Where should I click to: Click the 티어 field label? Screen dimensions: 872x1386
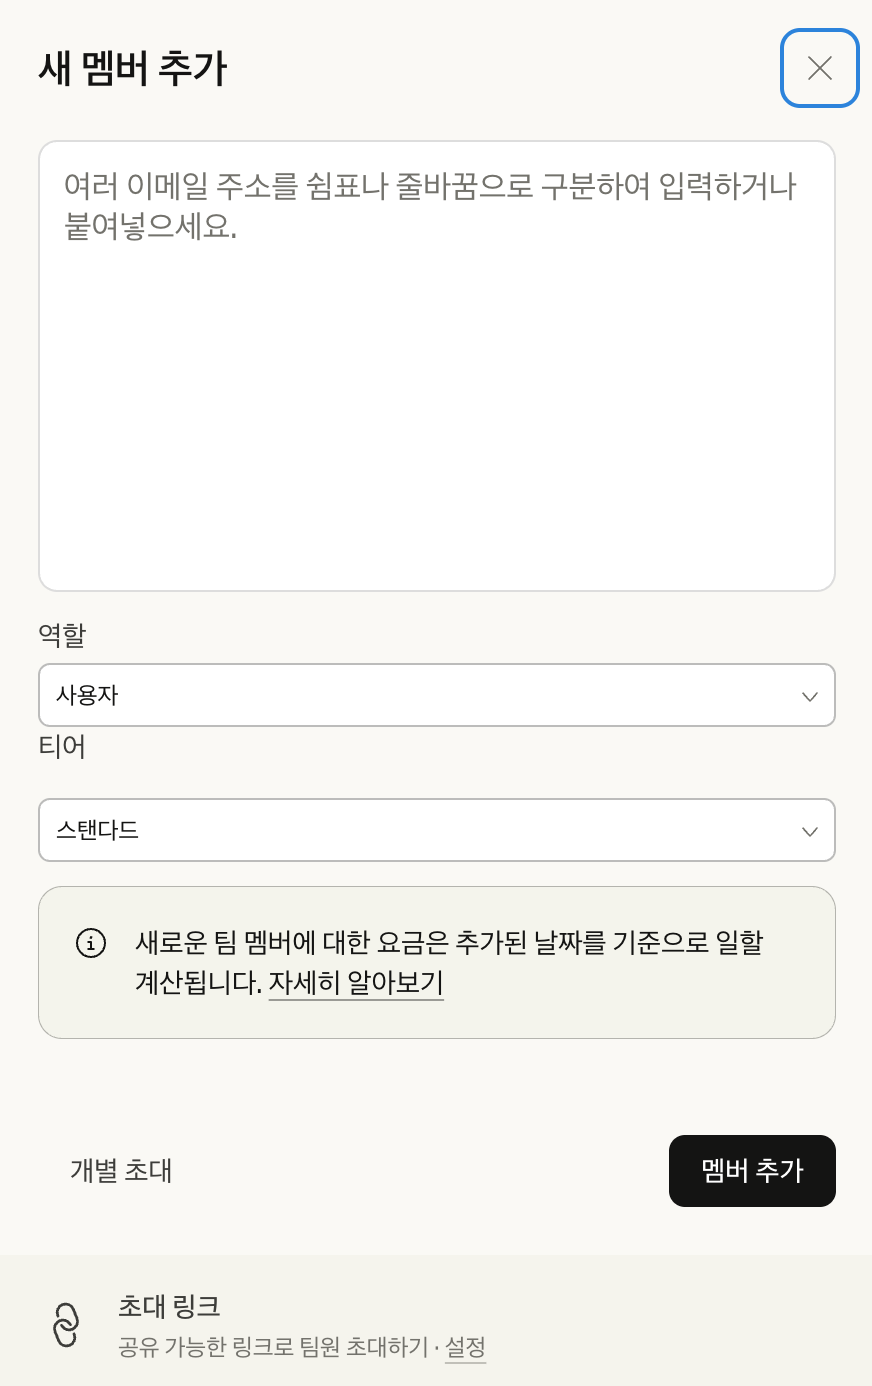[62, 746]
